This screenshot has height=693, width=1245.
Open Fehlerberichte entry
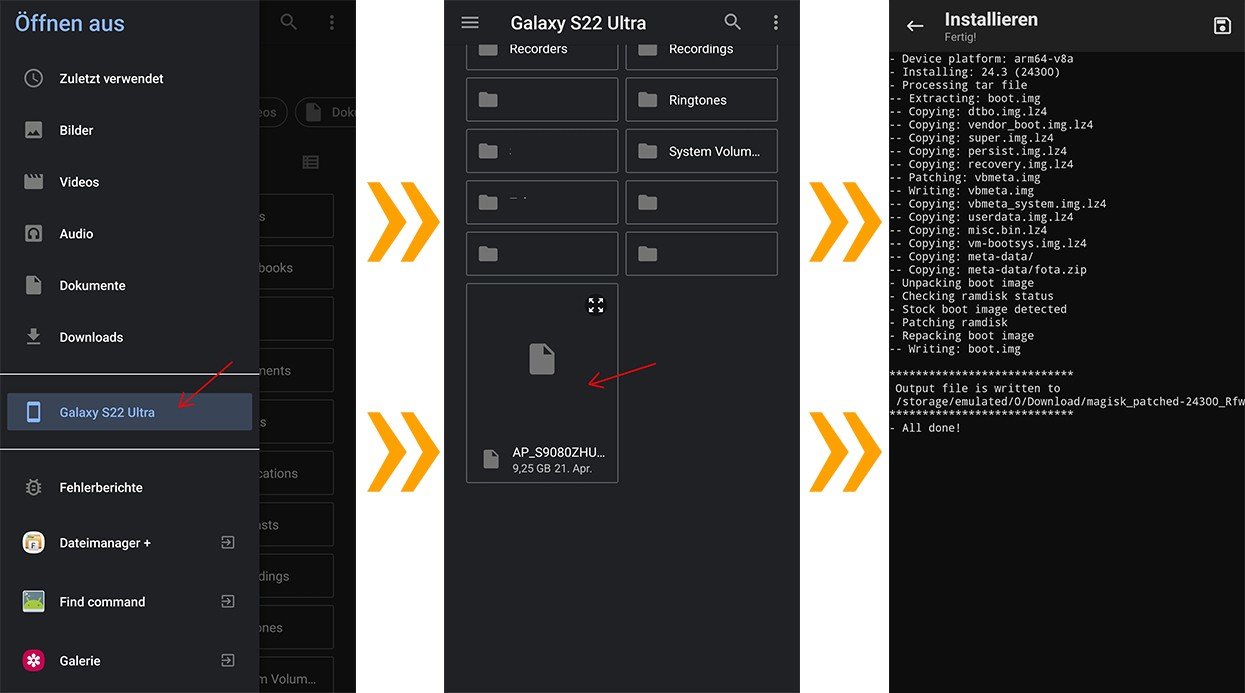129,487
